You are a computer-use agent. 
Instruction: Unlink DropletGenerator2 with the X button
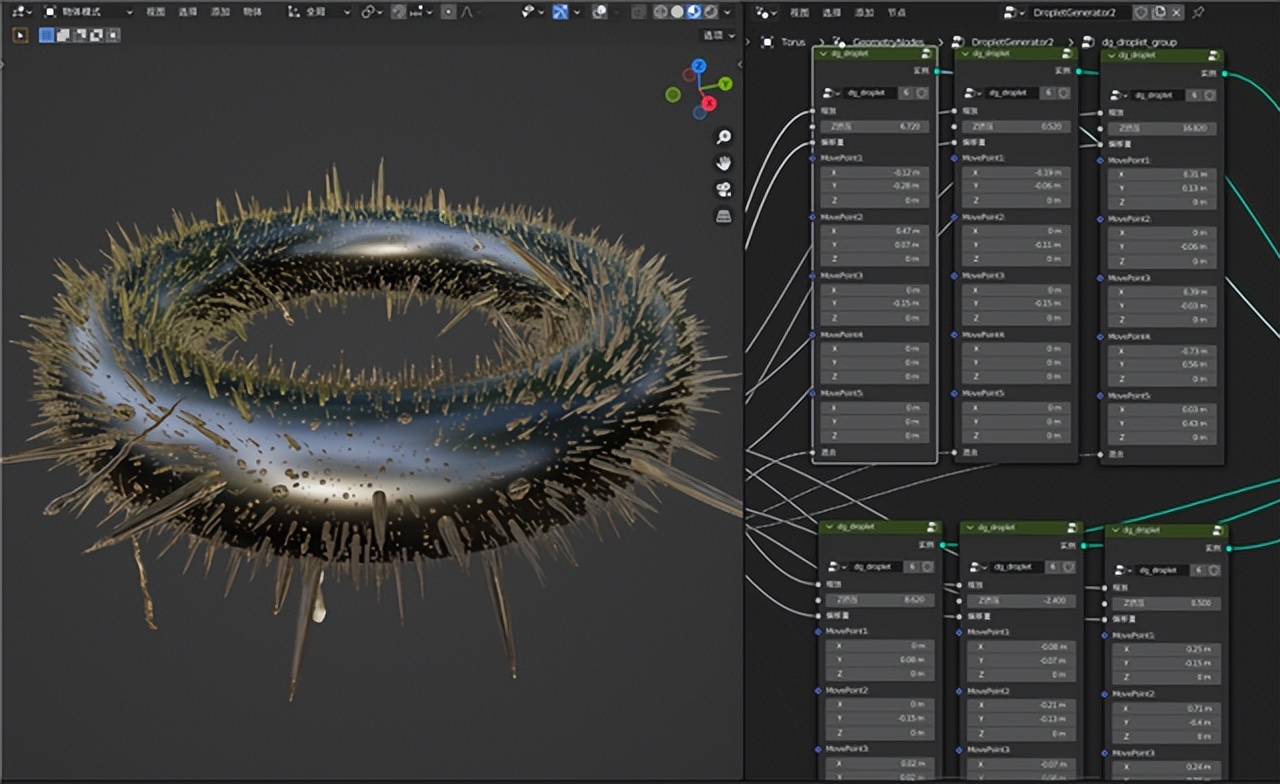click(x=1175, y=13)
